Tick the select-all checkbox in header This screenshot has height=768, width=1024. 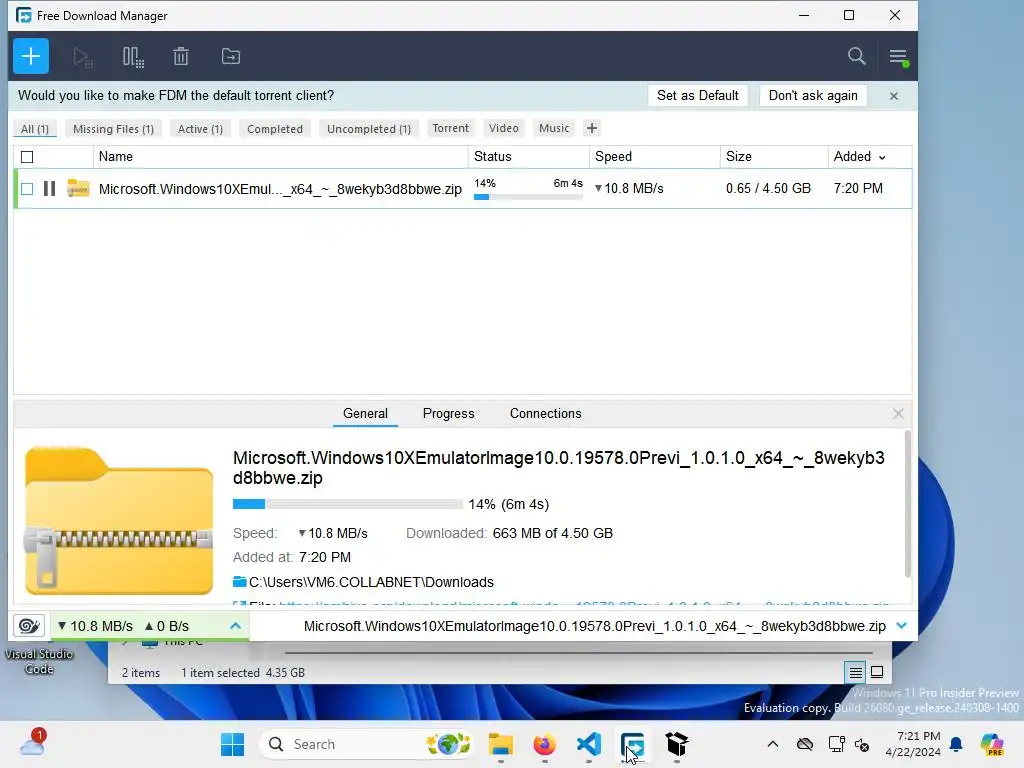(27, 157)
